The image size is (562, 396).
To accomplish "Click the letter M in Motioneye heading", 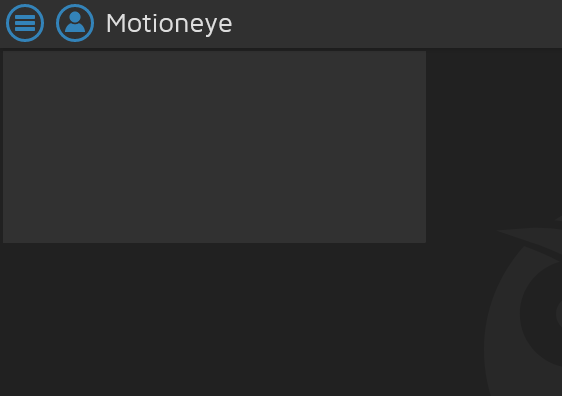I will click(116, 23).
